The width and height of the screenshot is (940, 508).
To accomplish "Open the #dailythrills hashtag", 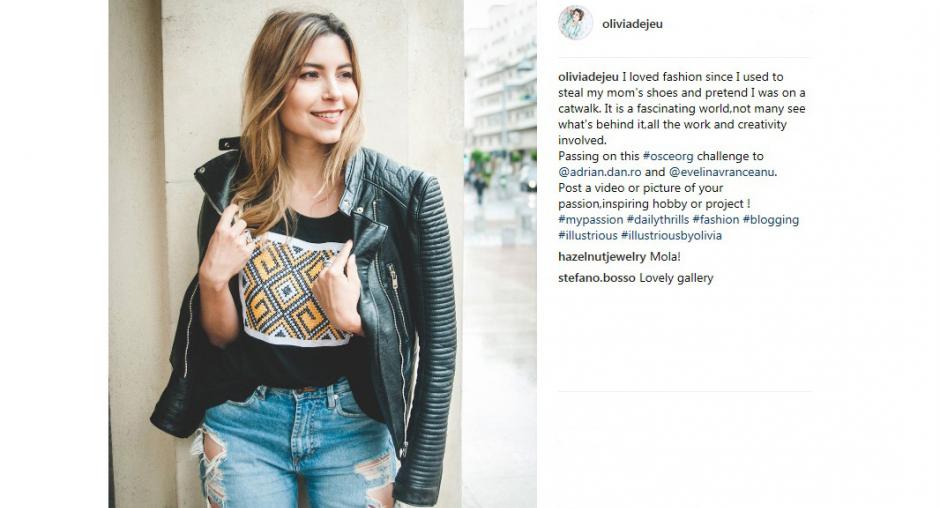I will [x=658, y=220].
